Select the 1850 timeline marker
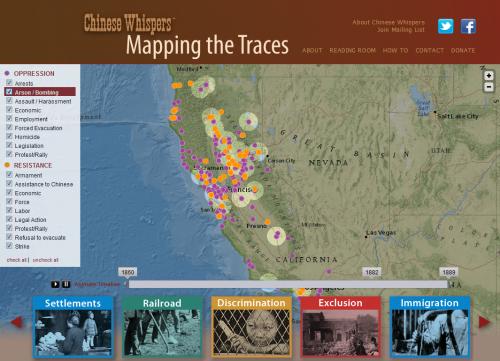This screenshot has width=500, height=361. tap(128, 272)
